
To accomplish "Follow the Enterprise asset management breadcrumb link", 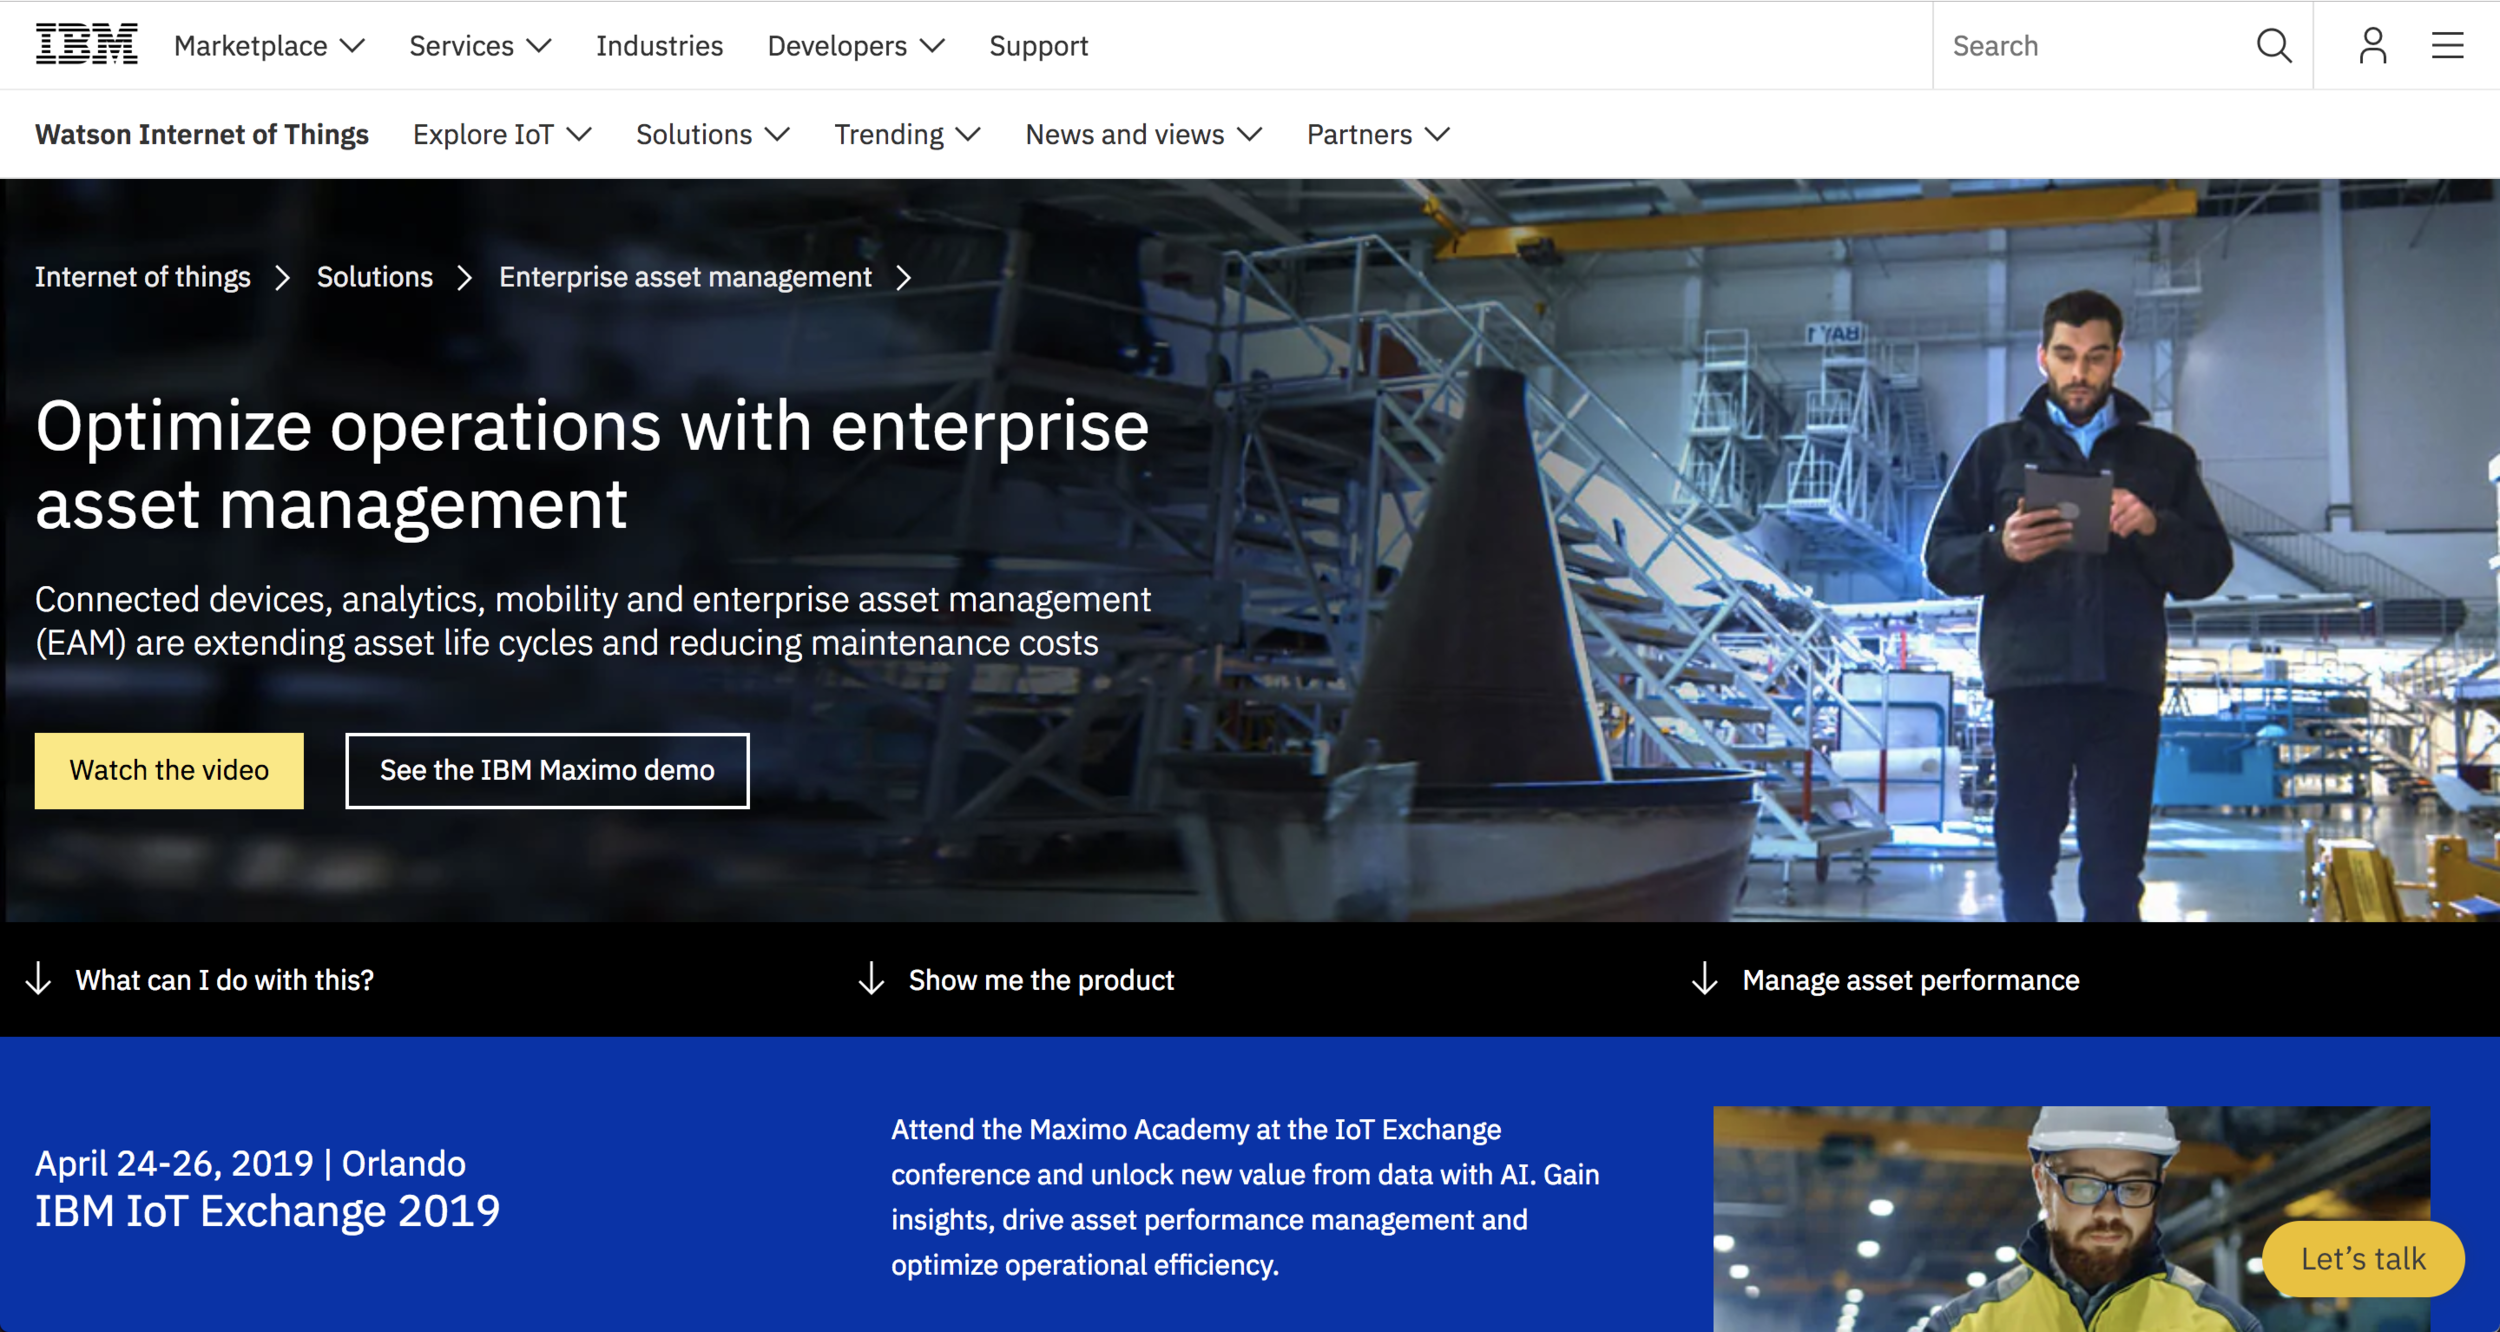I will click(x=685, y=278).
